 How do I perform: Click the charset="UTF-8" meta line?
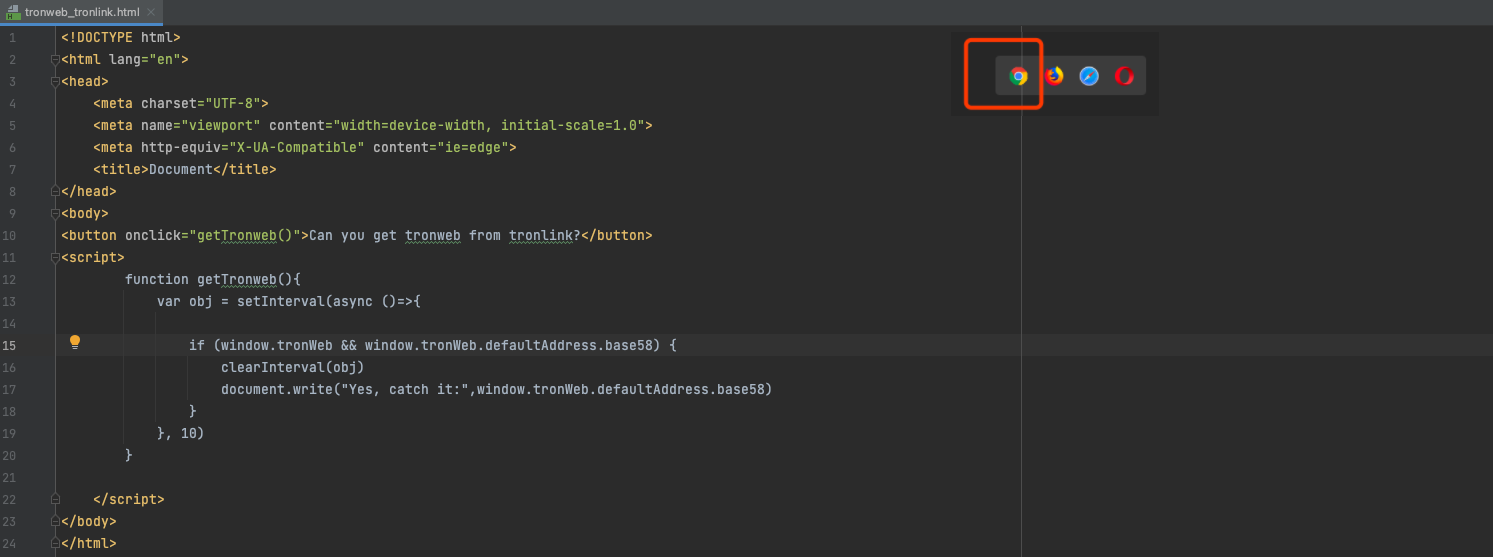click(181, 103)
